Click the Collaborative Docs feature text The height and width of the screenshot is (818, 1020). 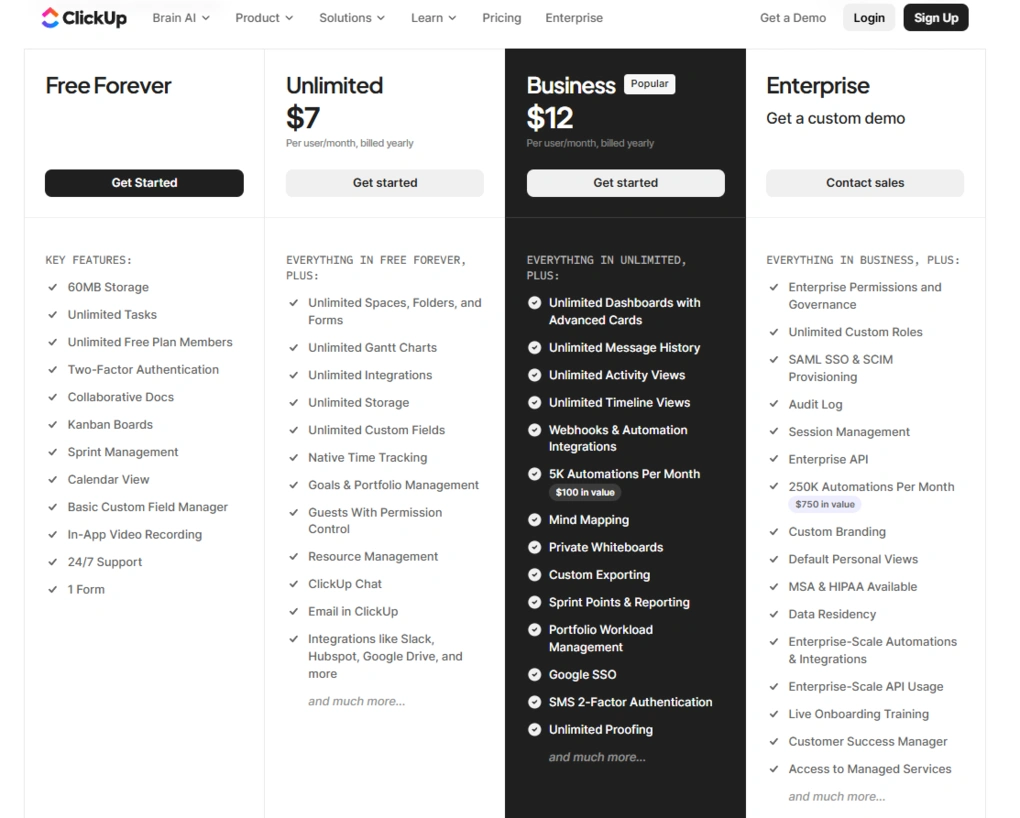point(121,397)
